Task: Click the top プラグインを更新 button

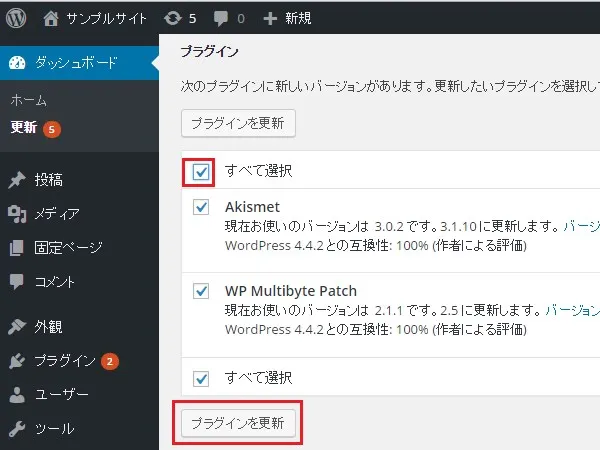Action: click(238, 123)
